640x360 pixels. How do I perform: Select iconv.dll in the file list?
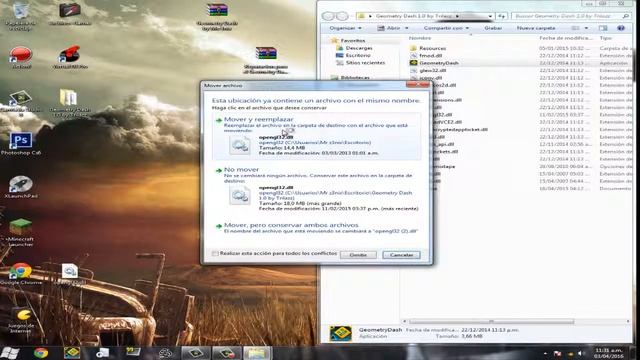point(431,78)
